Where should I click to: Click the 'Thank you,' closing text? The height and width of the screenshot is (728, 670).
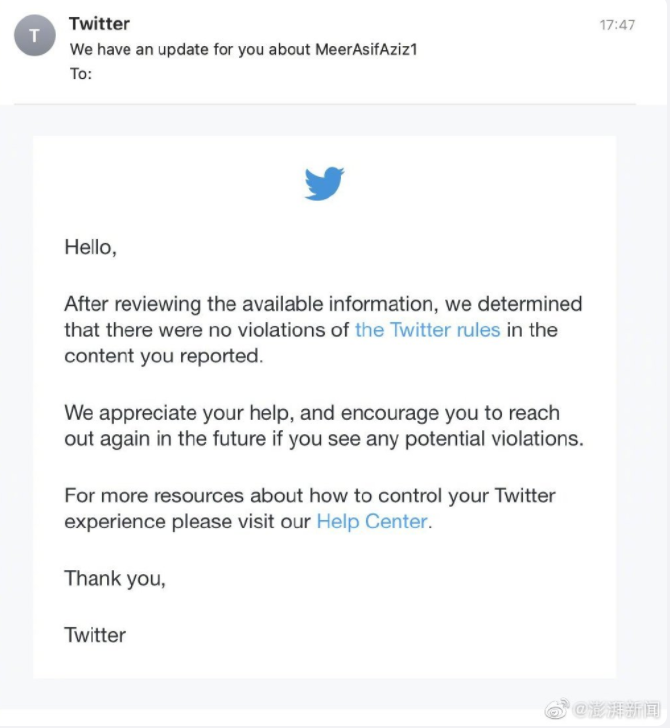pos(115,578)
